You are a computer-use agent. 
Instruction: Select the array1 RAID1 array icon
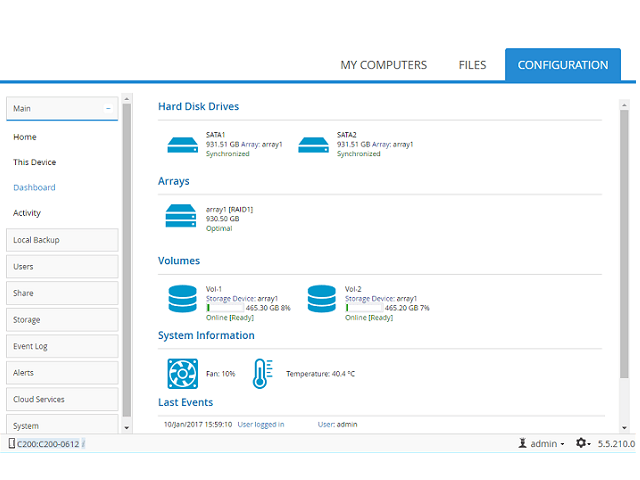(x=181, y=216)
